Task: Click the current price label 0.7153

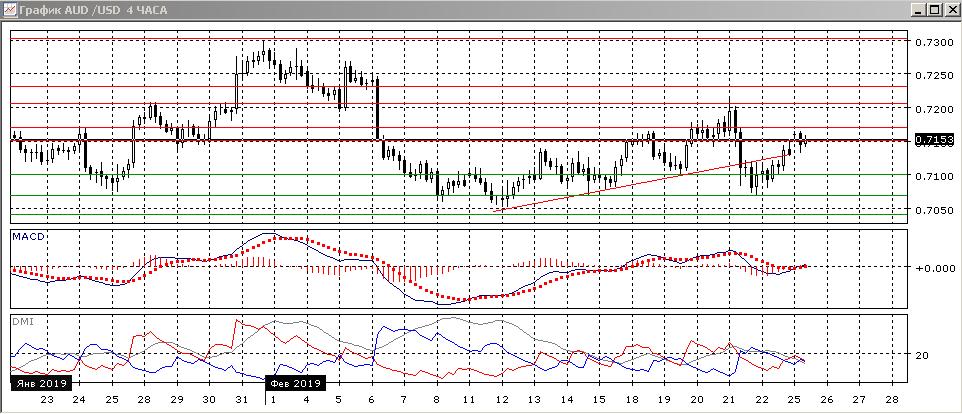Action: pyautogui.click(x=932, y=141)
